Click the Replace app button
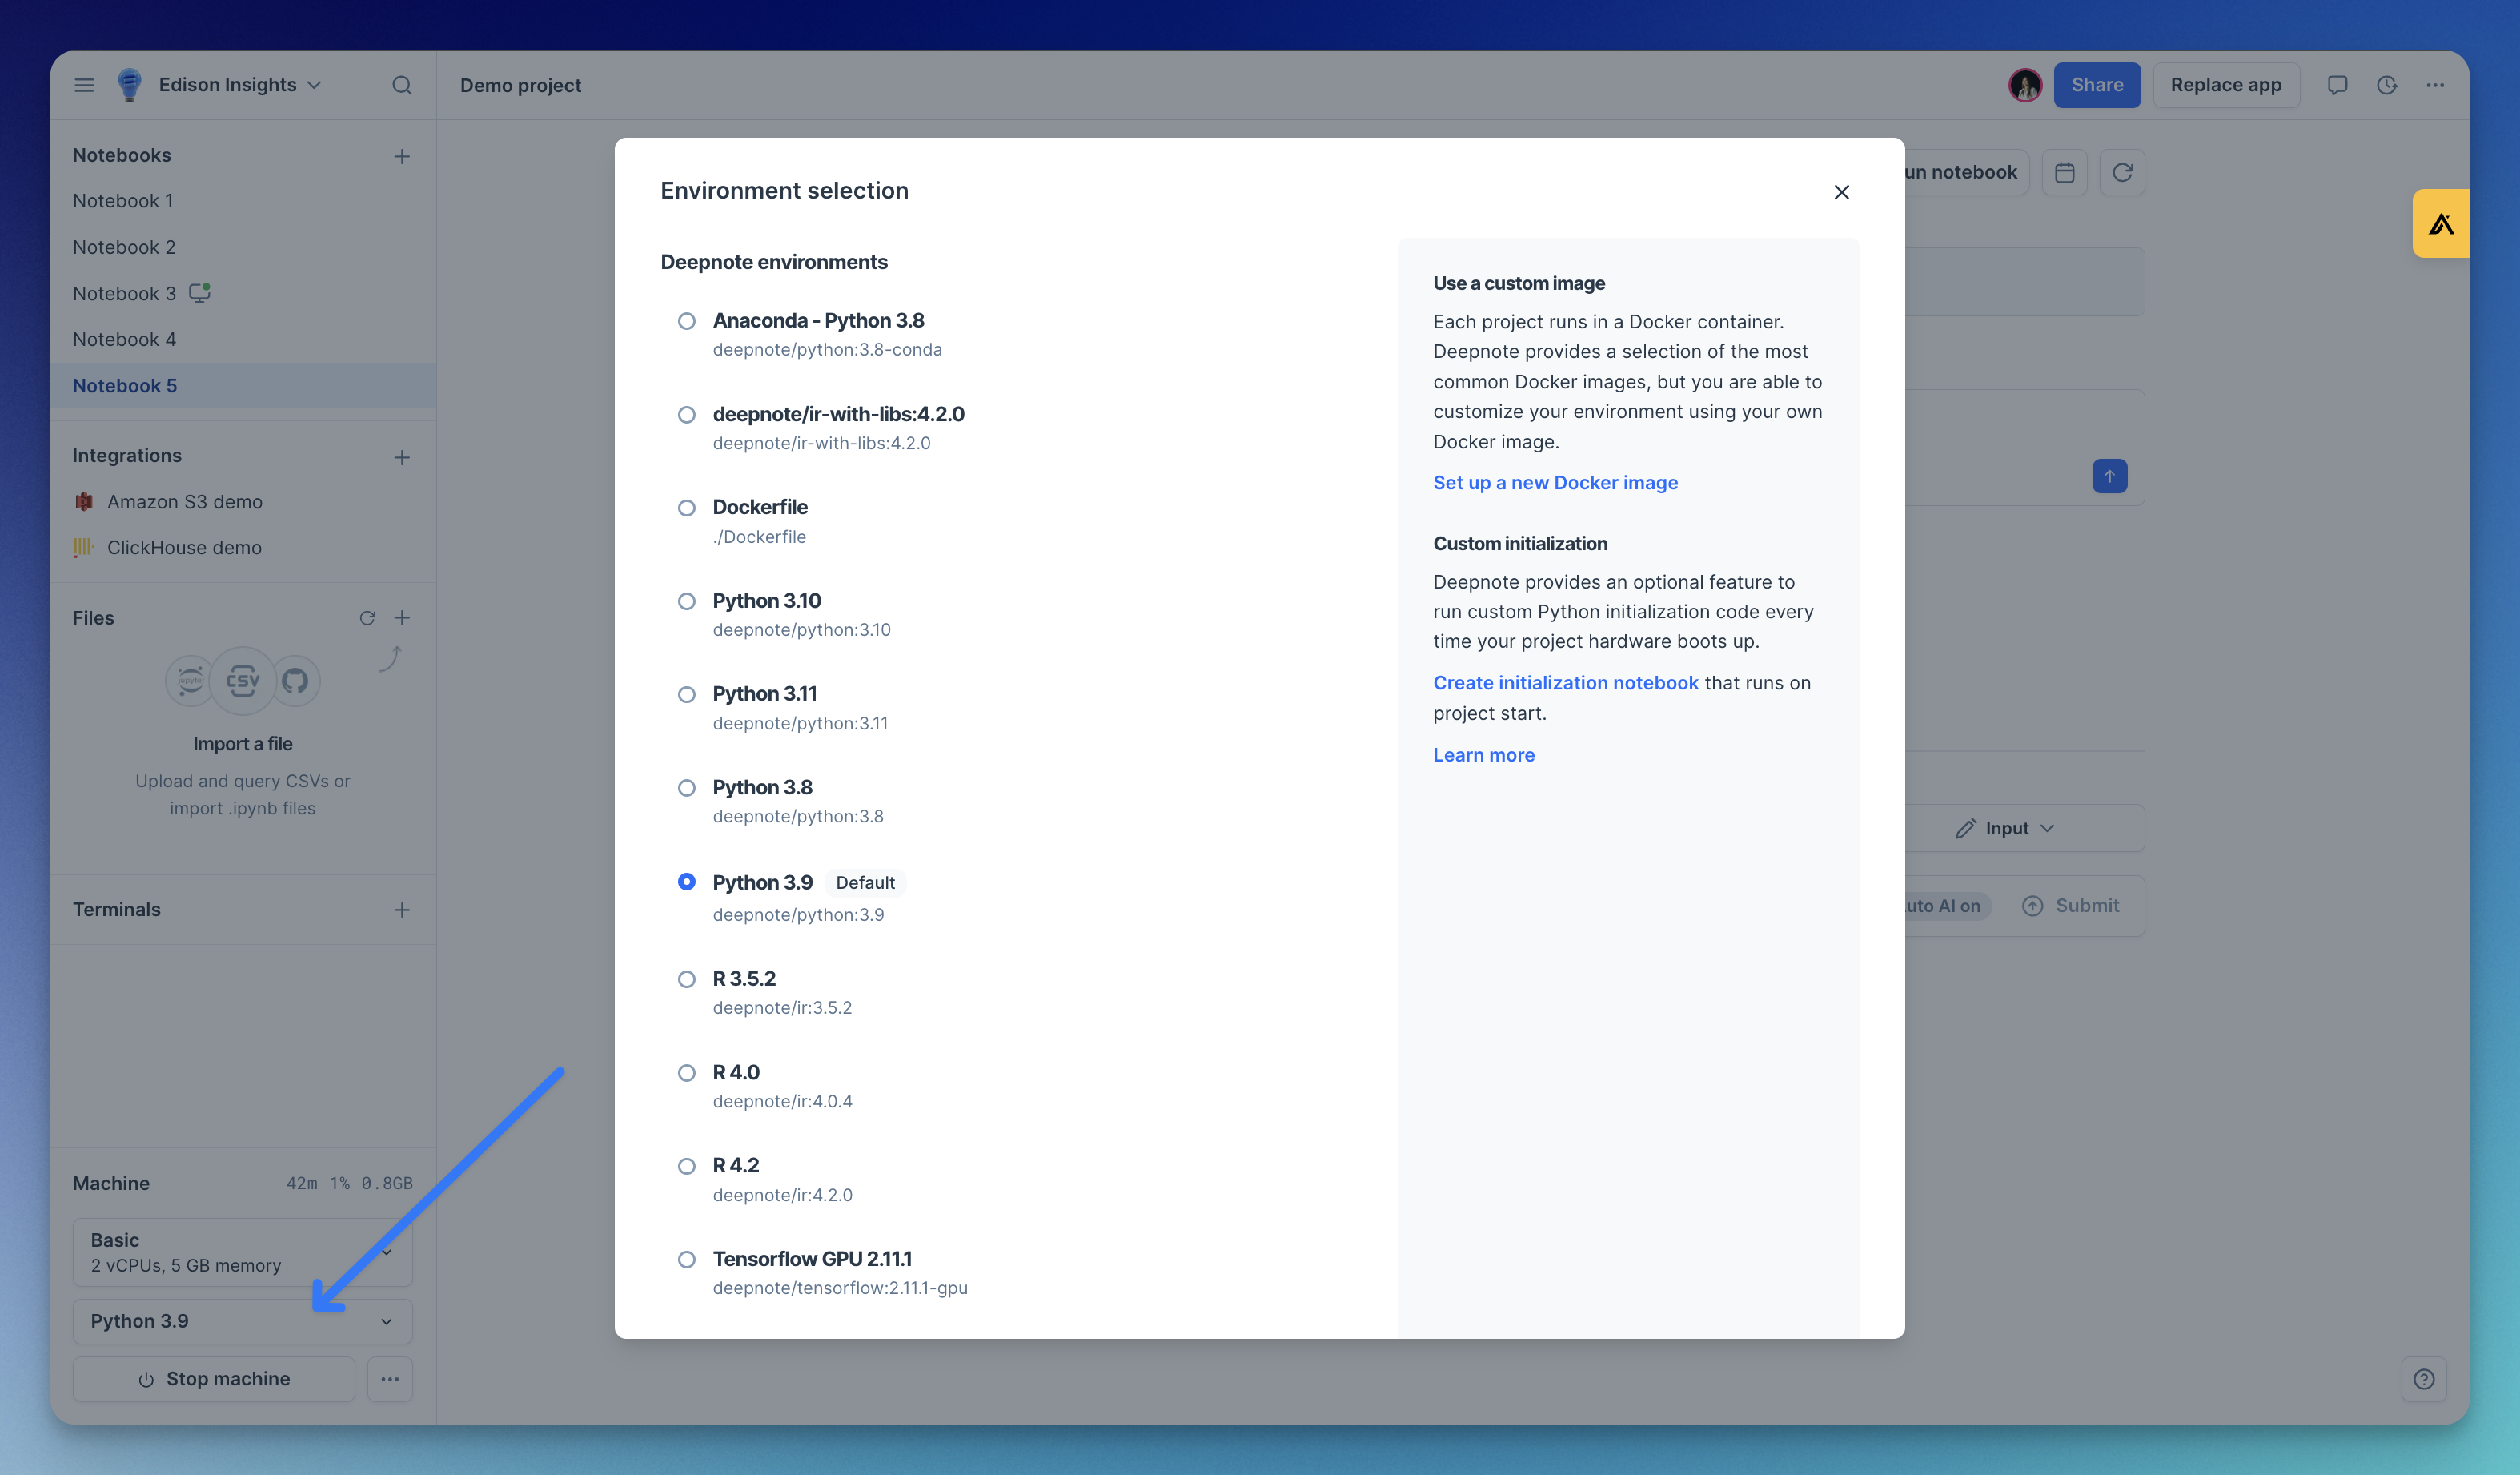 [x=2226, y=85]
